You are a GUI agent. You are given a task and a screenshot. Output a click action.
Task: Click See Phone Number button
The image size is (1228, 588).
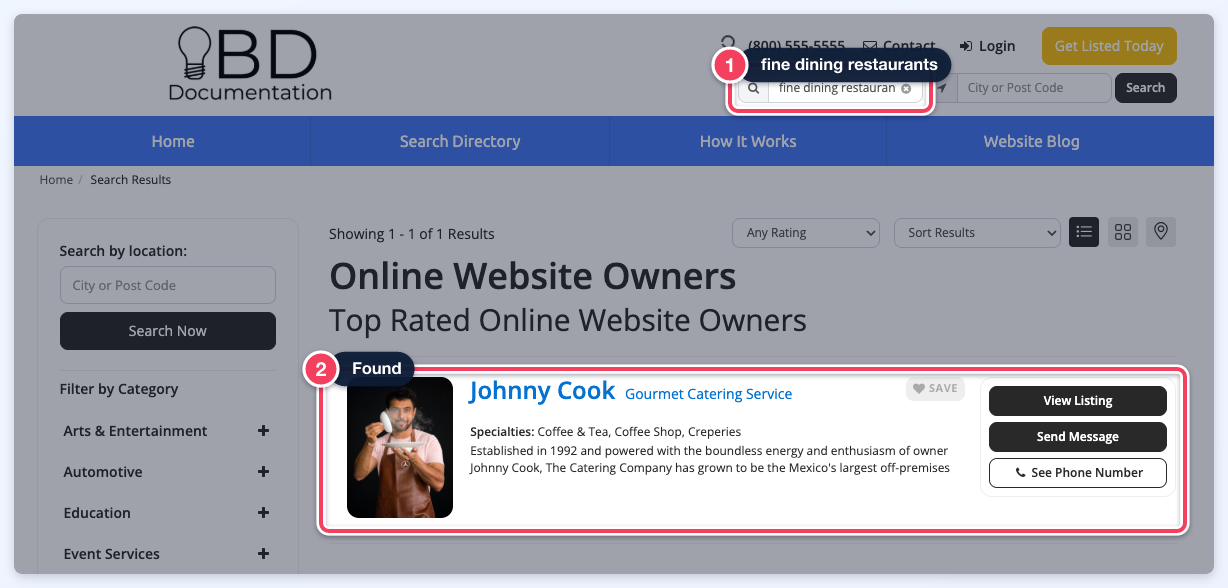pyautogui.click(x=1078, y=473)
